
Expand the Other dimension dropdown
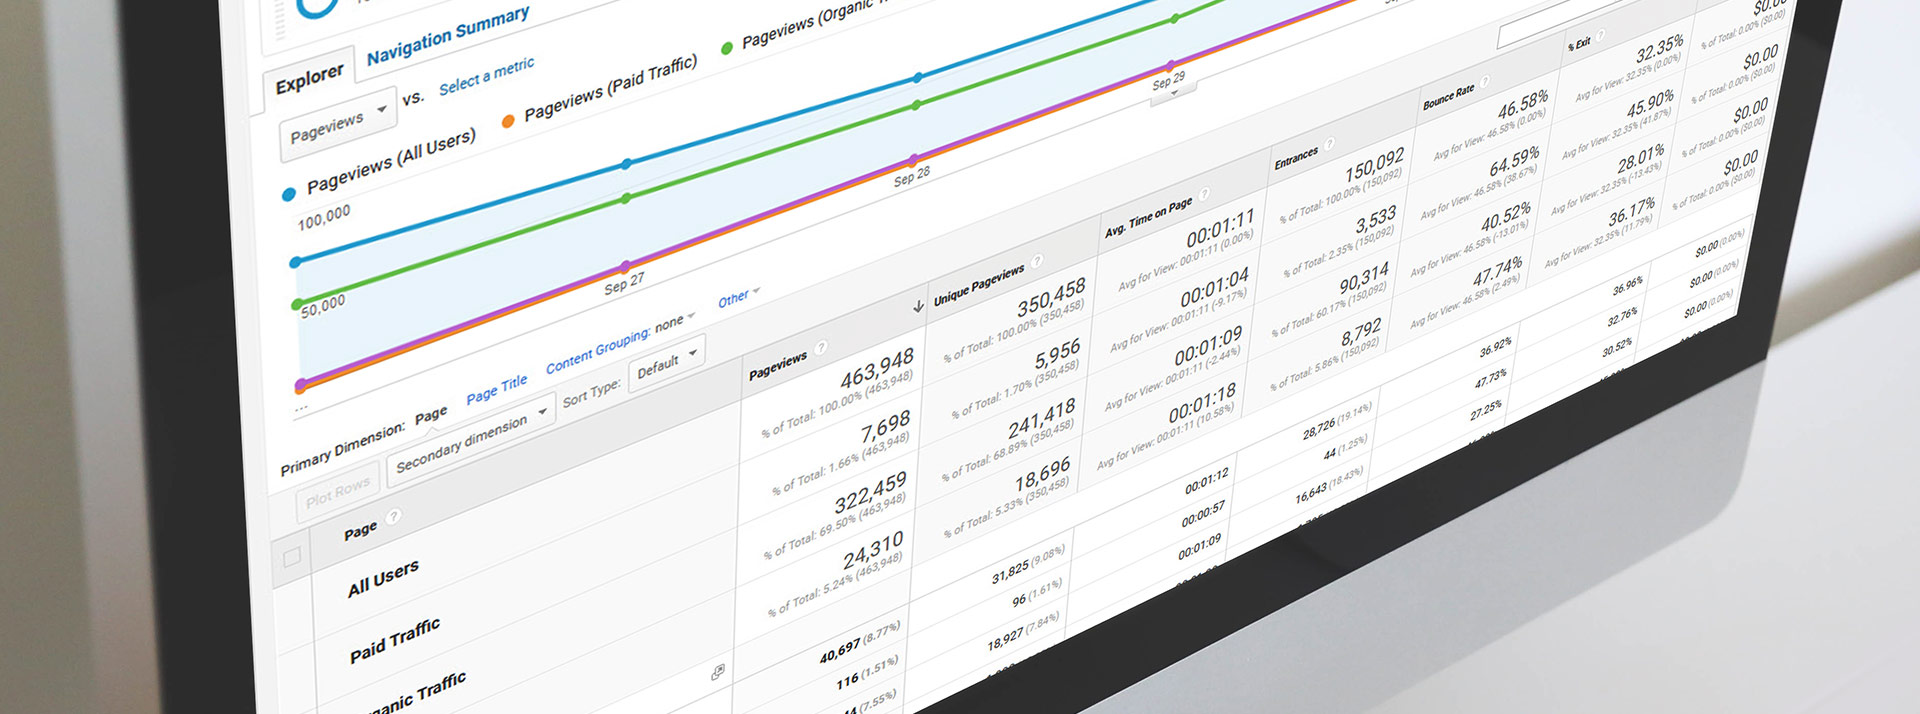tap(739, 296)
